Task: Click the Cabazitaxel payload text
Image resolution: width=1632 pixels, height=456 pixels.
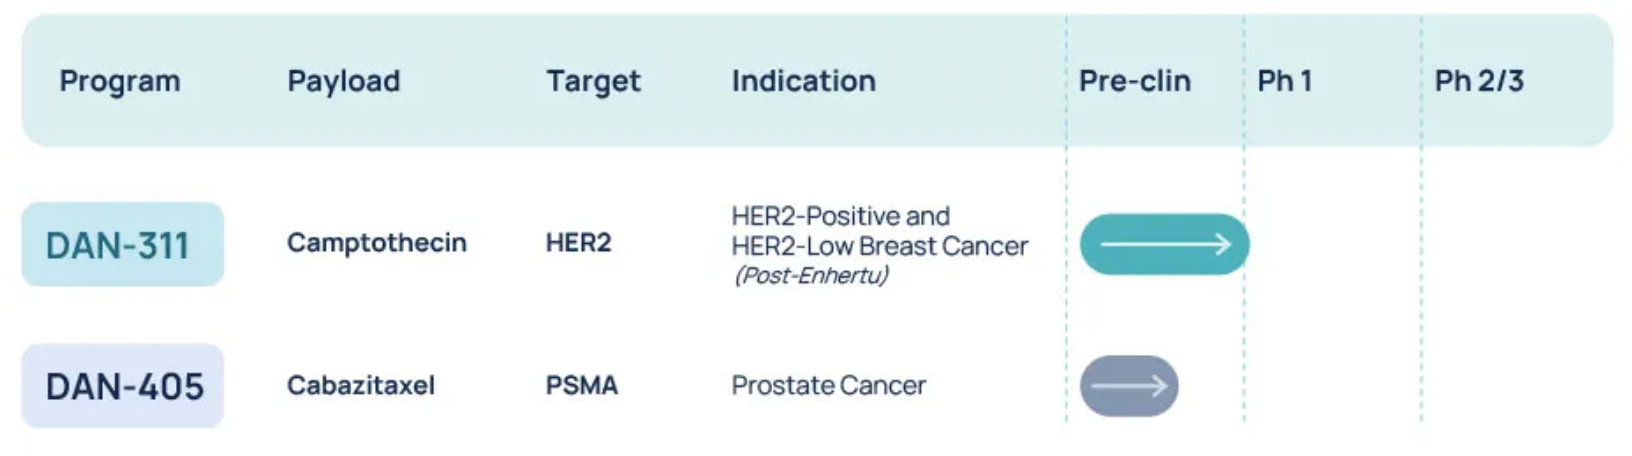Action: coord(360,385)
